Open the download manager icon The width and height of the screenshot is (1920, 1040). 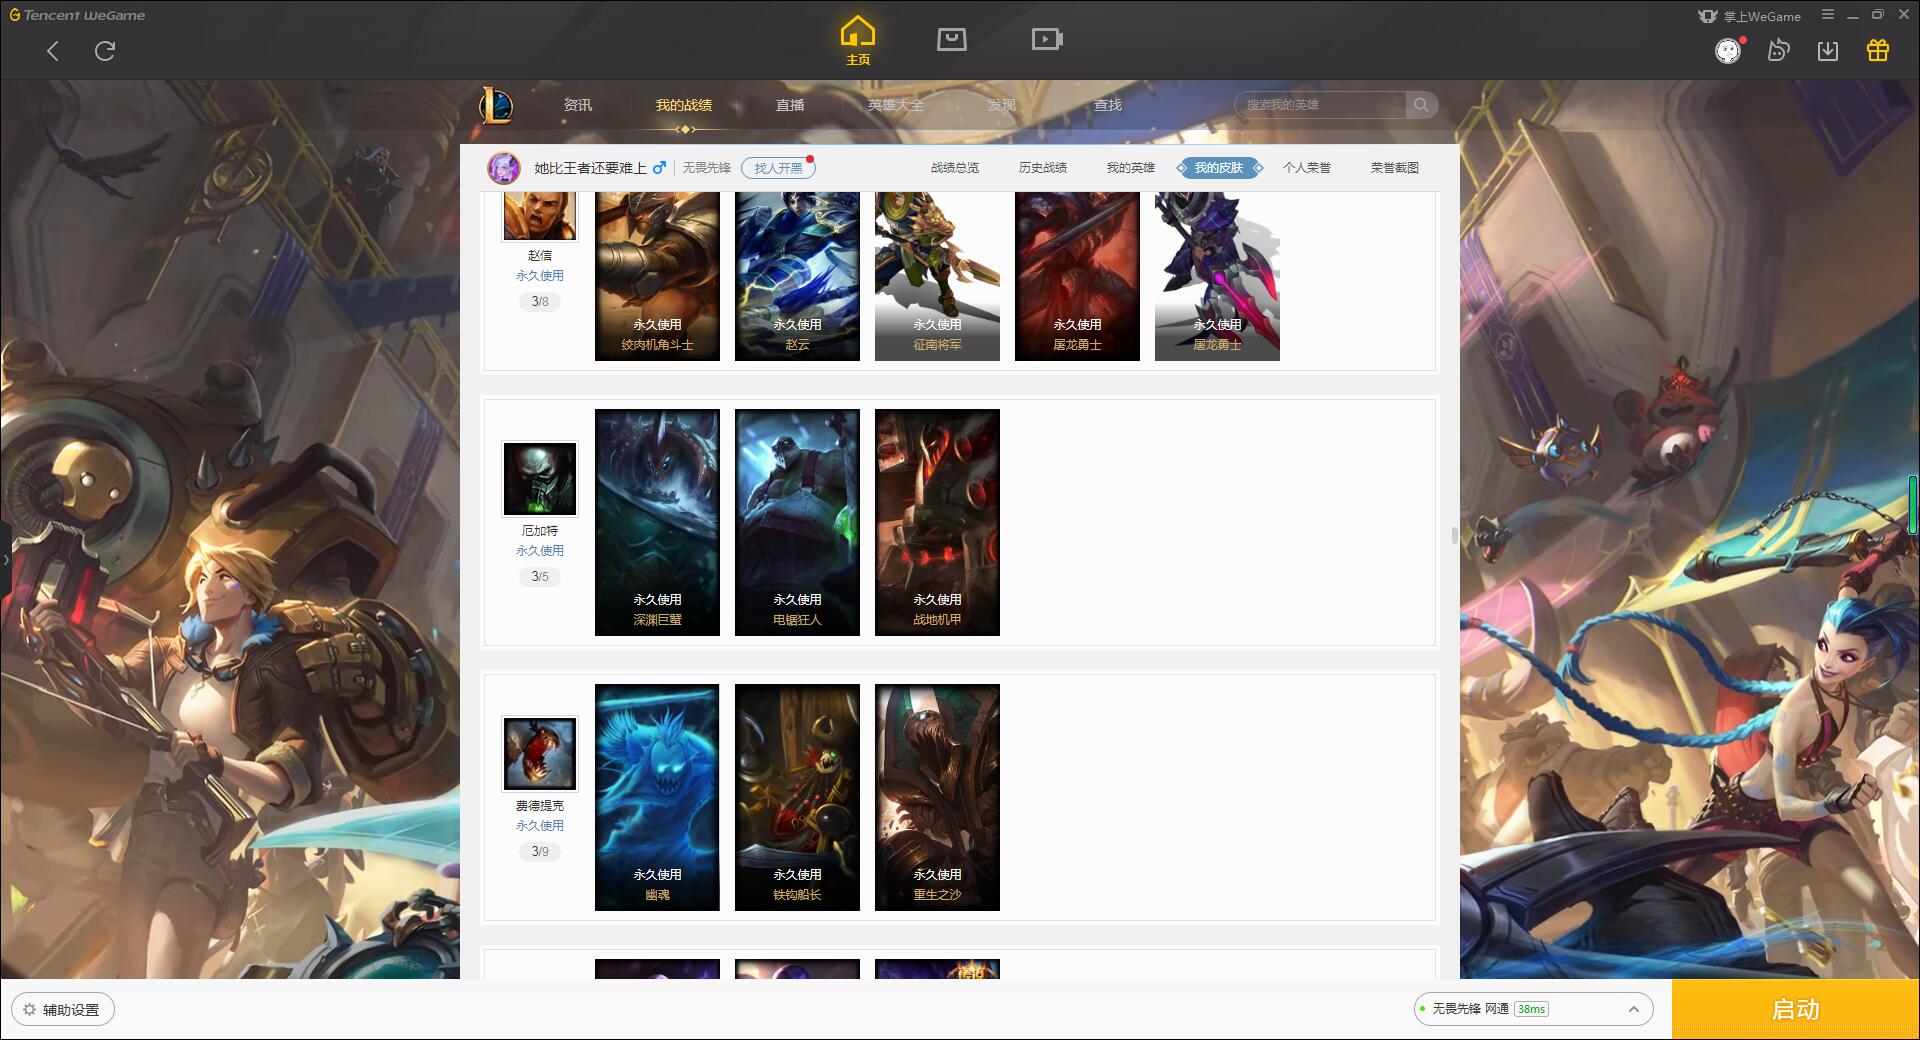[x=1828, y=50]
